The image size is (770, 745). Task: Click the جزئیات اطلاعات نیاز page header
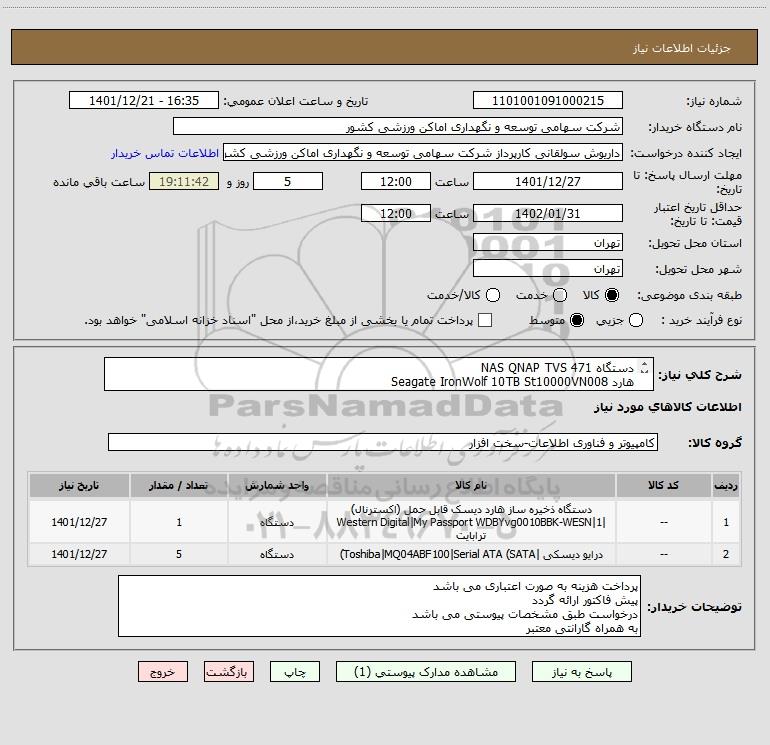click(681, 48)
